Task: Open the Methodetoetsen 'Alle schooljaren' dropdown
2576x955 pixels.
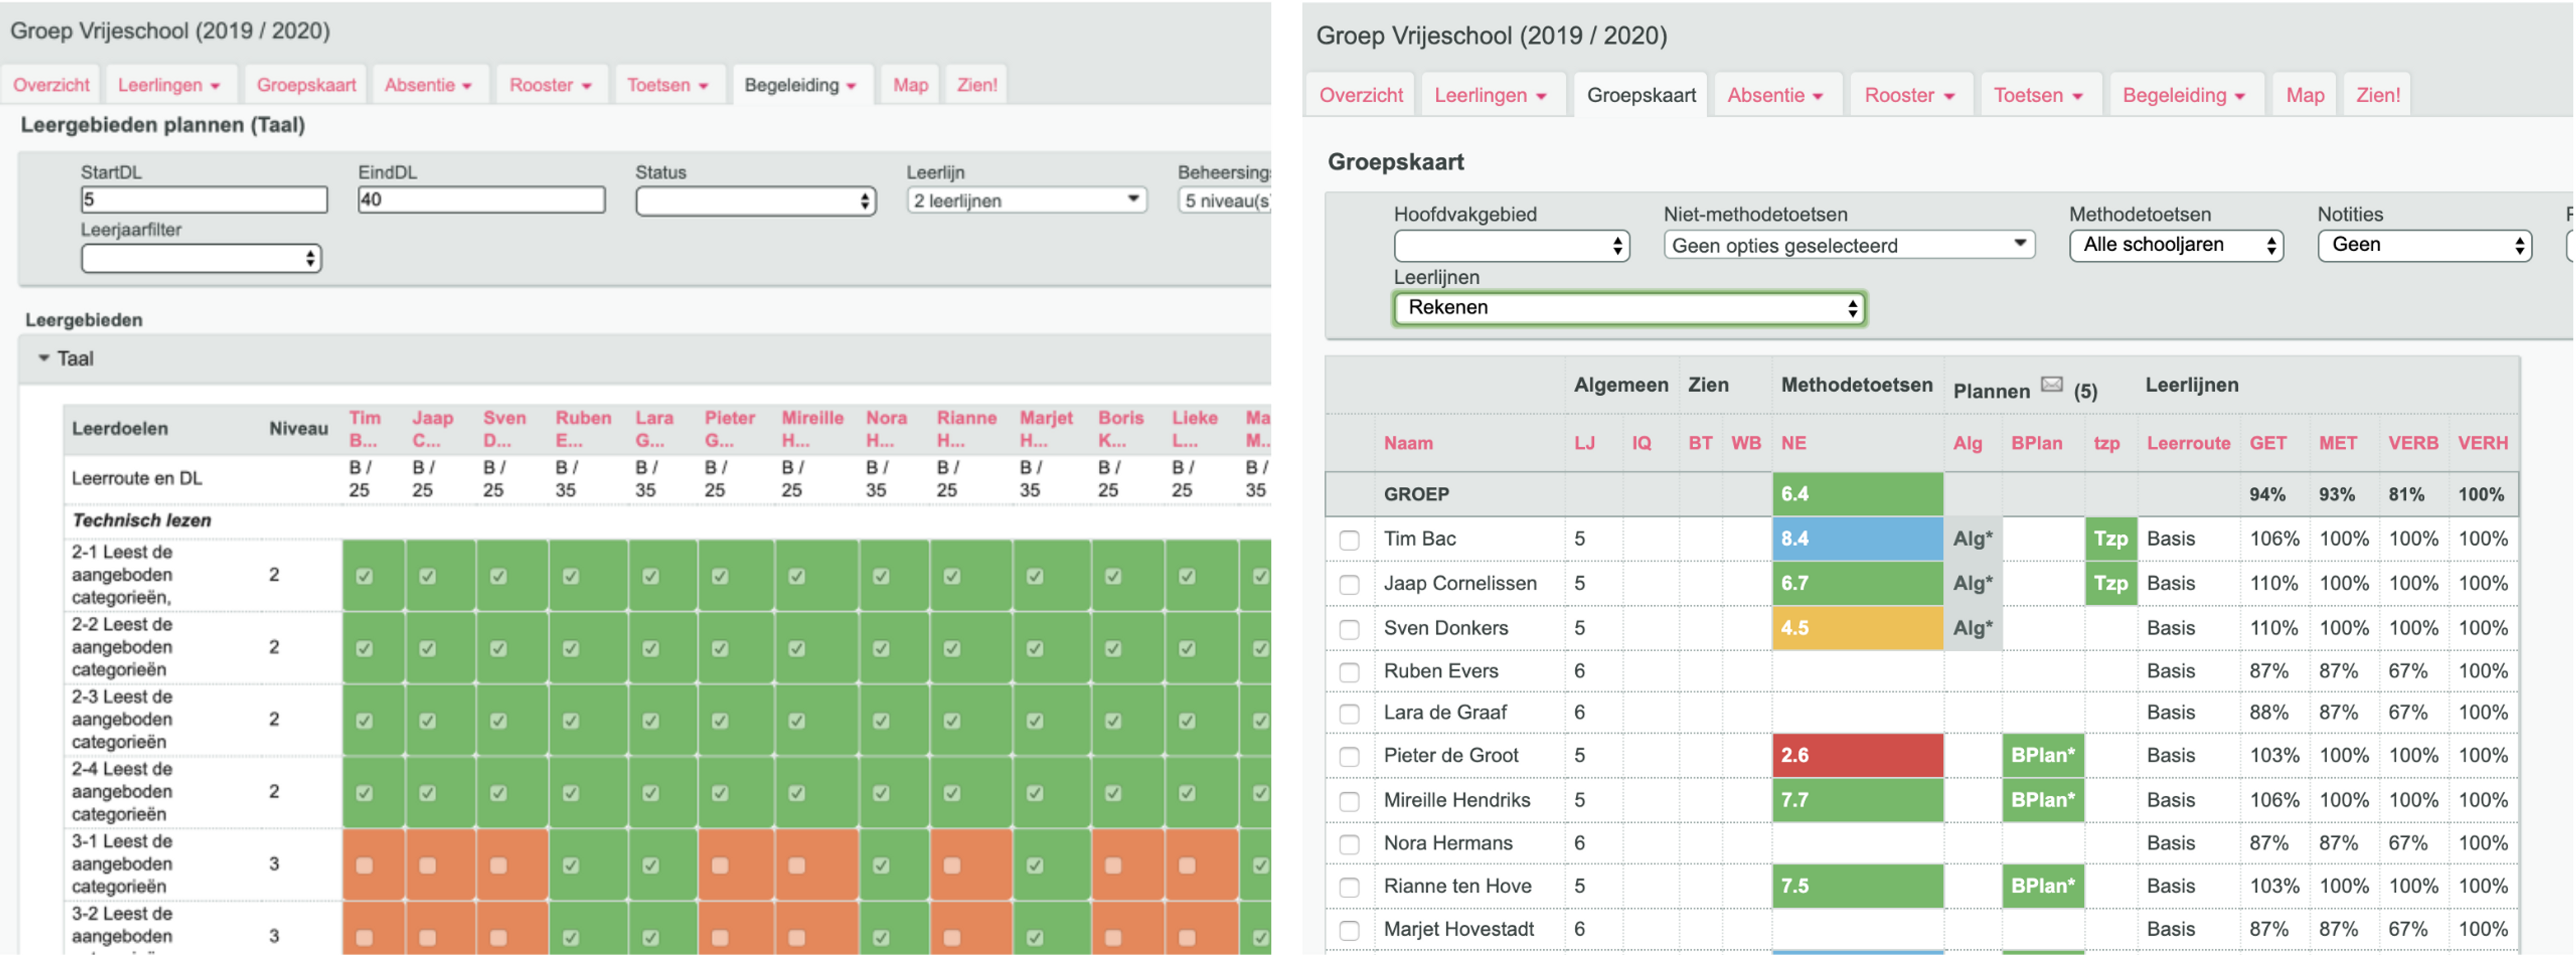Action: pos(2176,245)
